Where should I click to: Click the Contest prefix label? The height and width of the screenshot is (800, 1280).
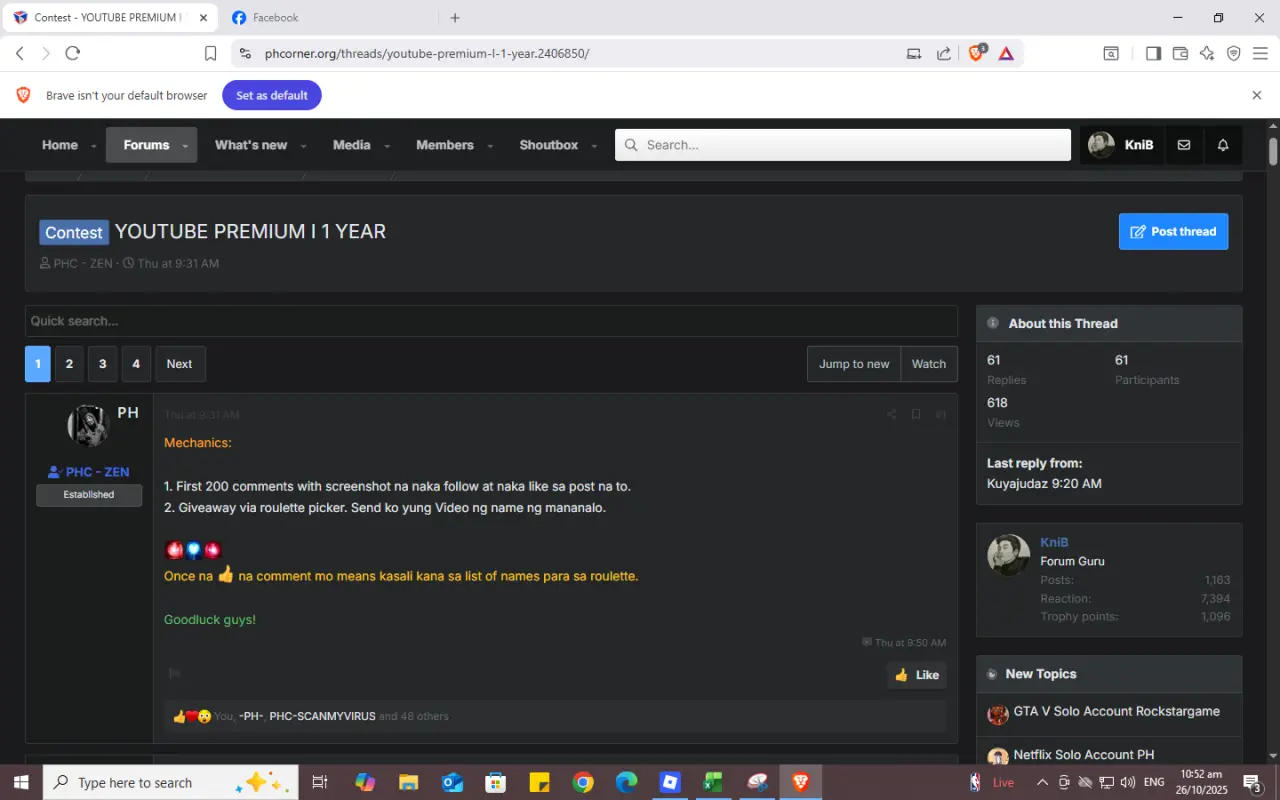(74, 232)
